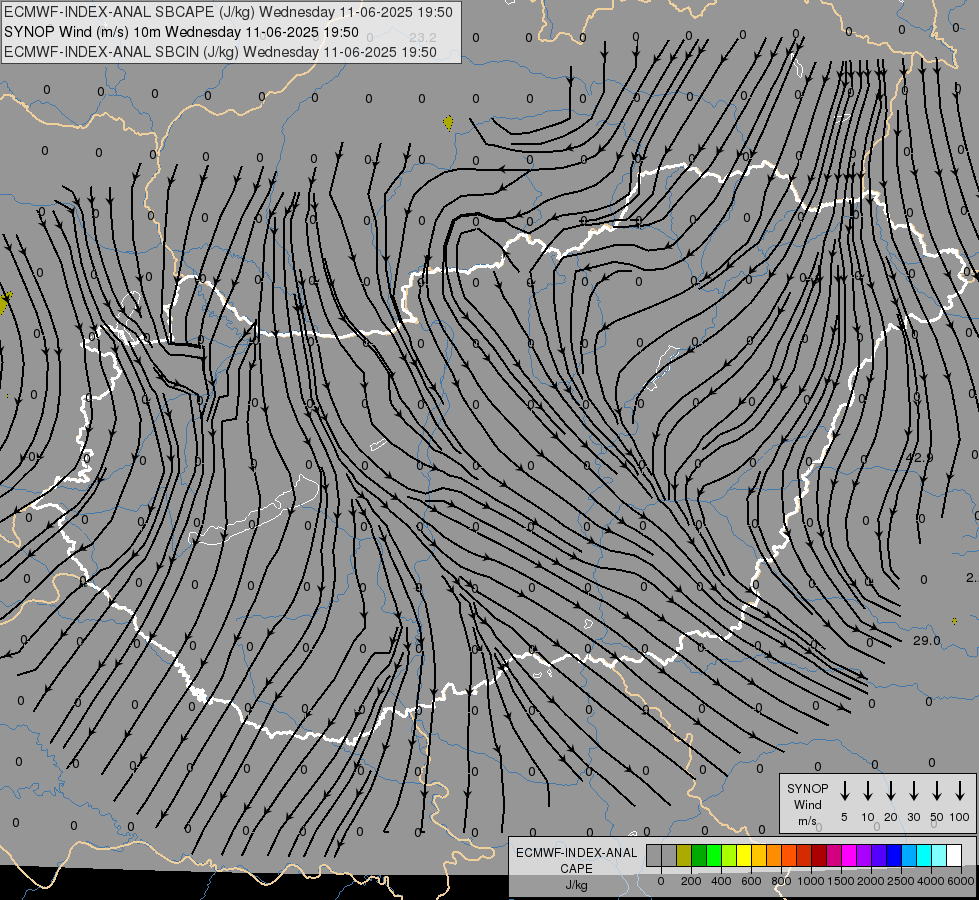Click the SBCIN title line in header
The width and height of the screenshot is (979, 900).
click(220, 52)
